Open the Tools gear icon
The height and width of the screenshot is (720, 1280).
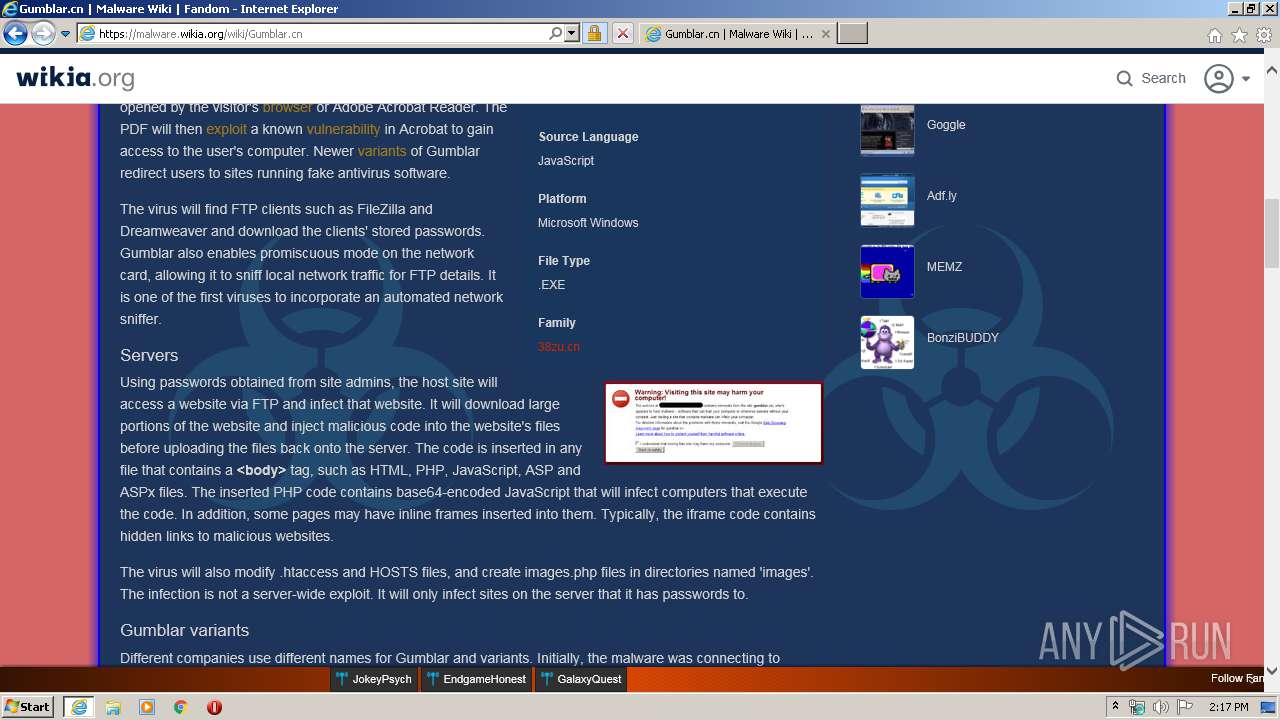(x=1264, y=35)
